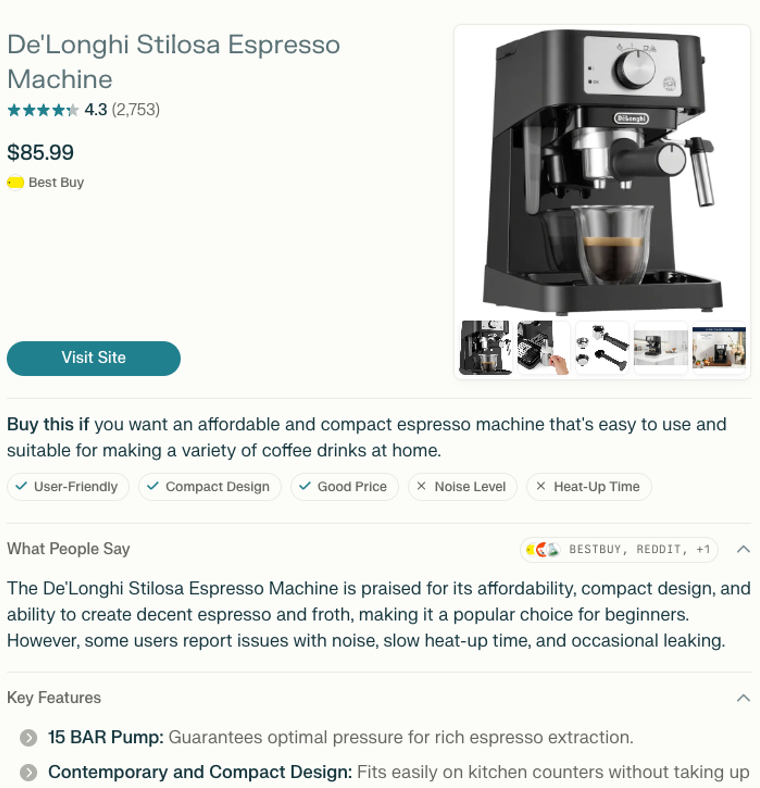Collapse the Key Features section
This screenshot has width=760, height=788.
click(x=743, y=698)
